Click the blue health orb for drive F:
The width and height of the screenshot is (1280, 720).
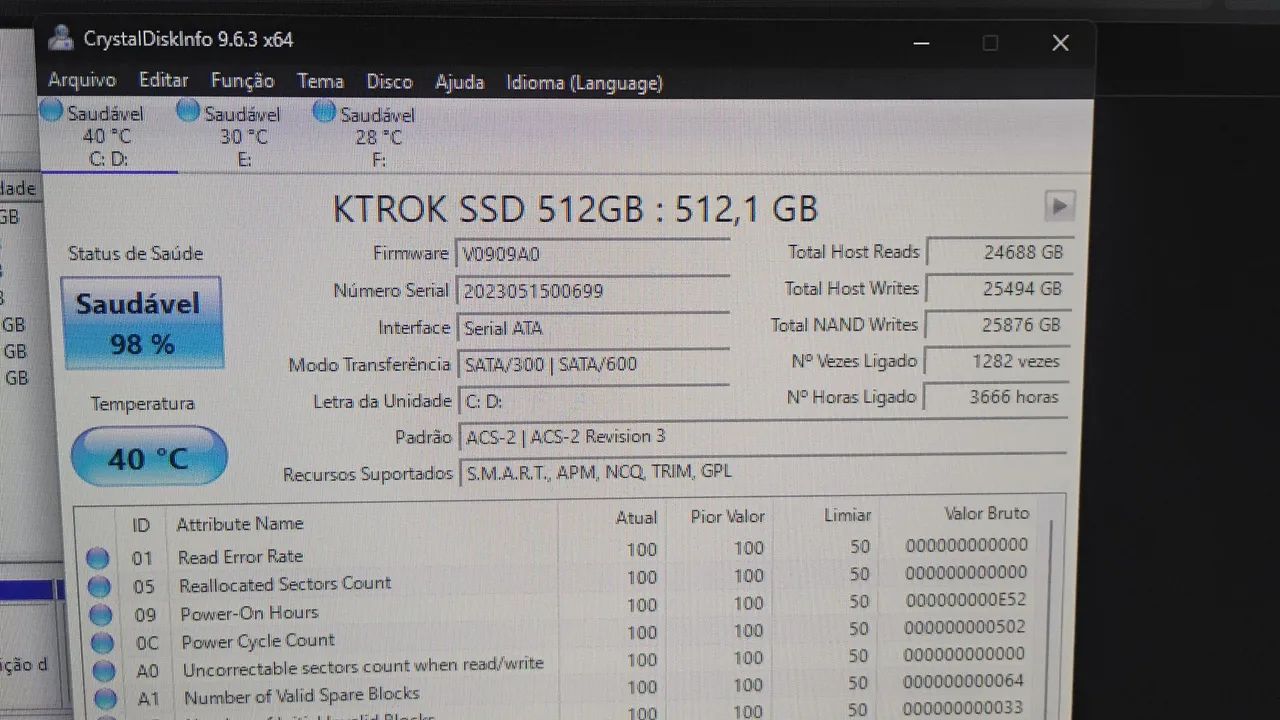coord(324,112)
